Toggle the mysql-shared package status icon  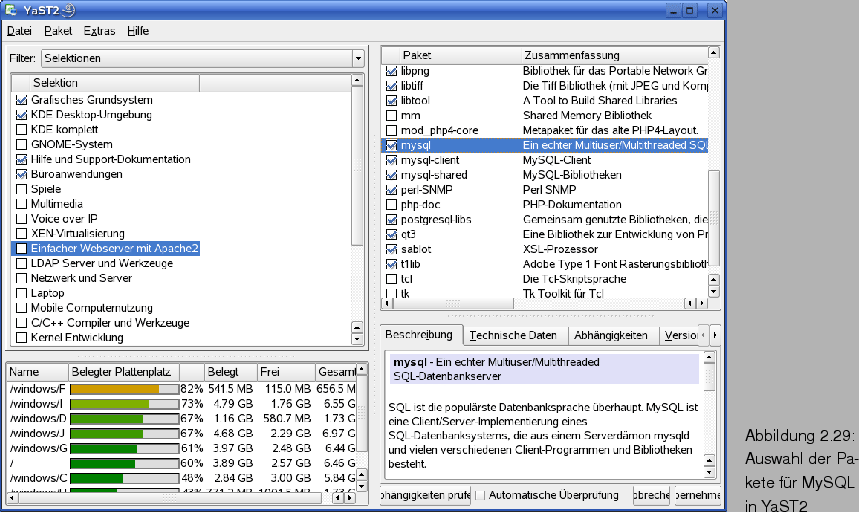(391, 175)
